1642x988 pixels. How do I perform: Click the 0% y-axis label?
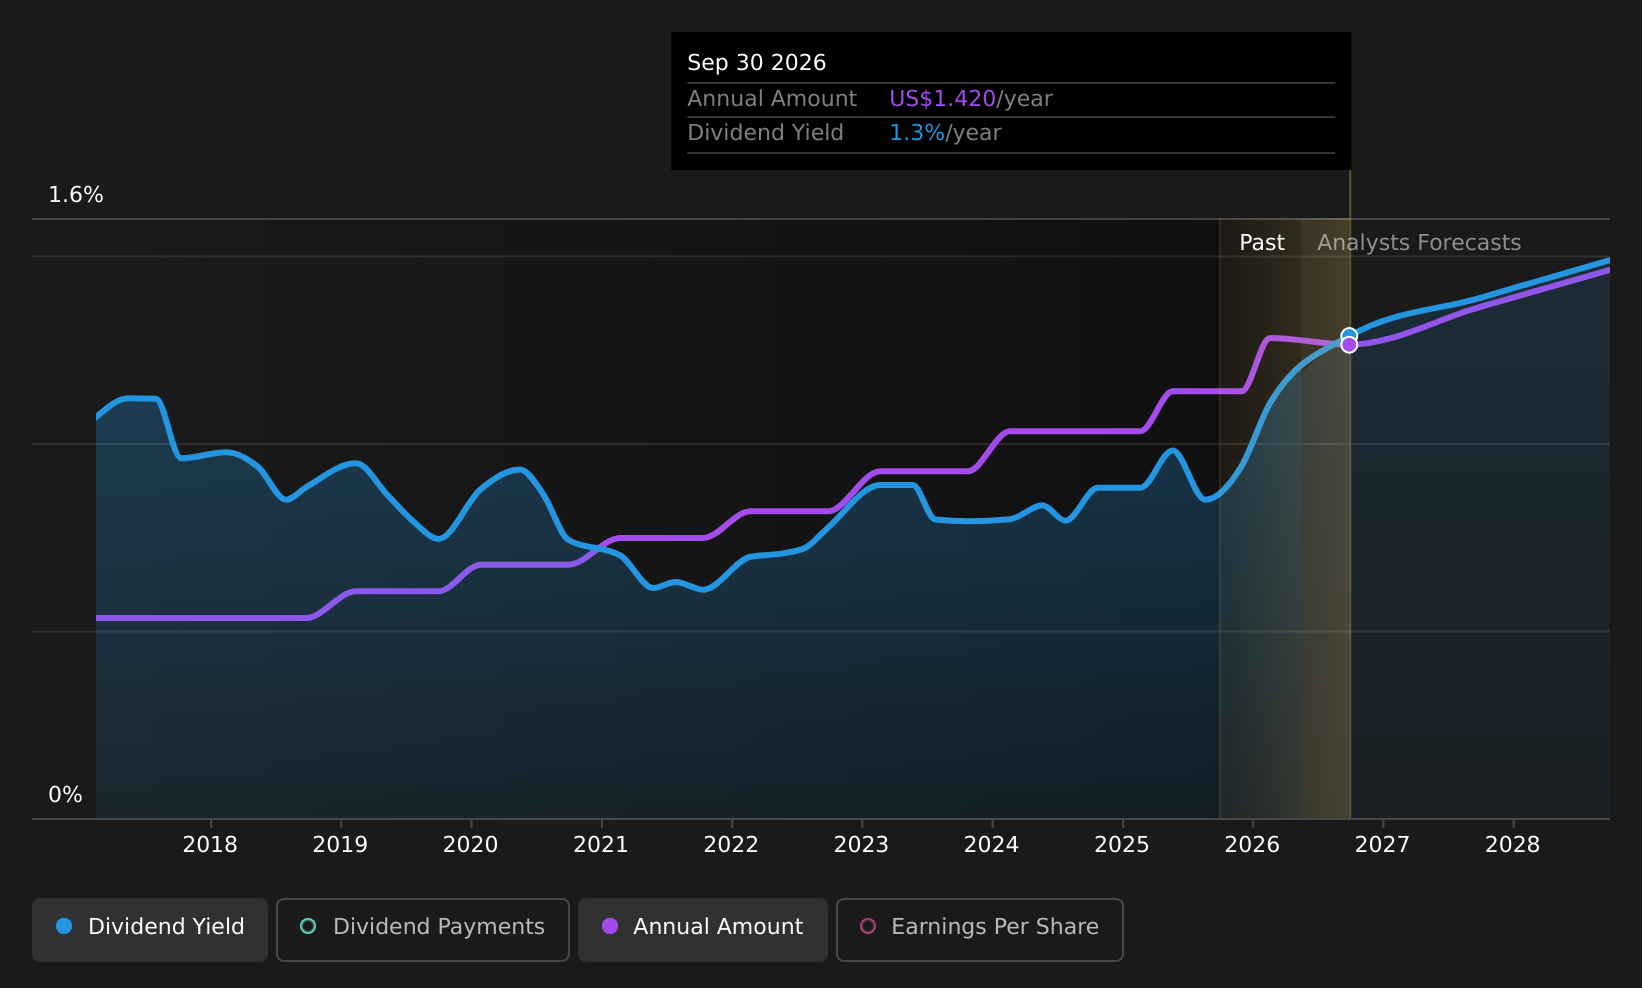(x=65, y=795)
